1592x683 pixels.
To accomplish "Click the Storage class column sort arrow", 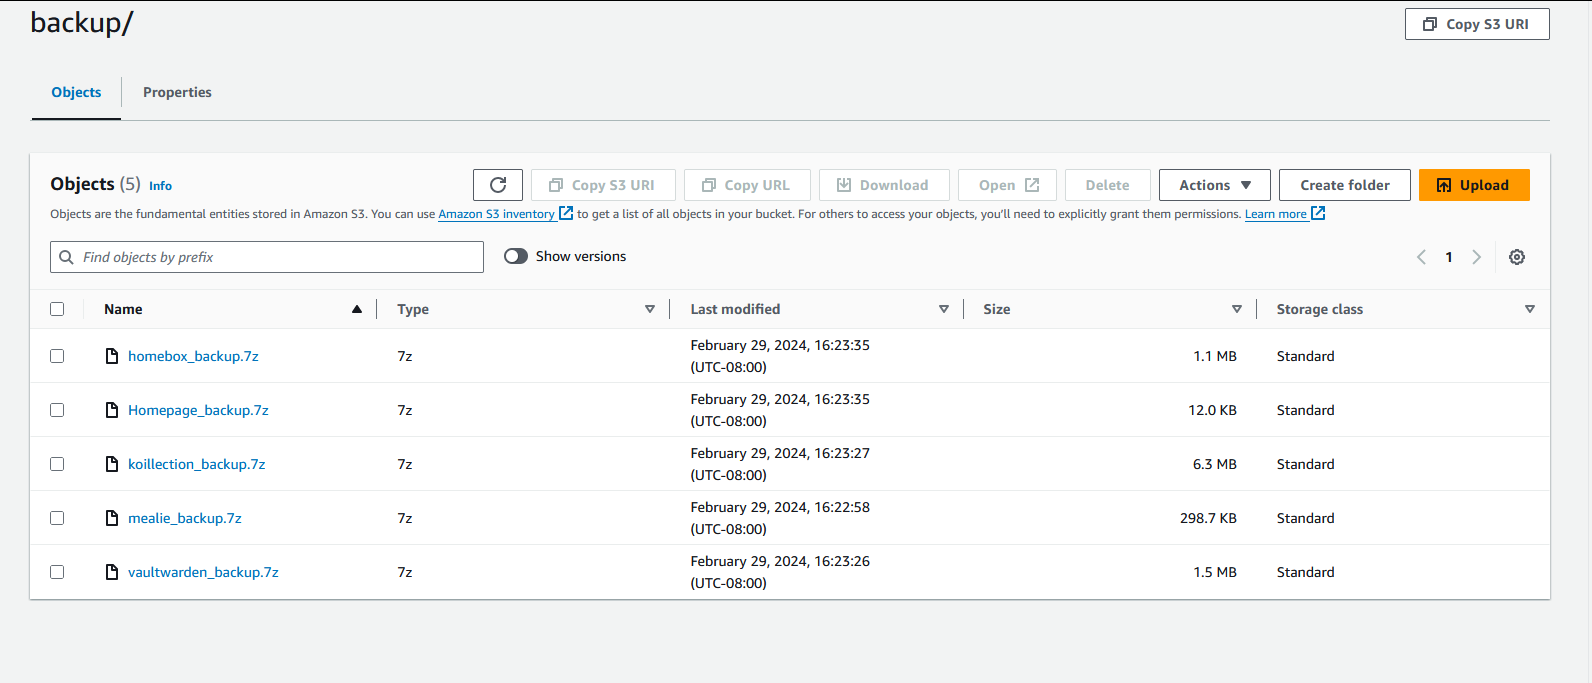I will [1529, 309].
